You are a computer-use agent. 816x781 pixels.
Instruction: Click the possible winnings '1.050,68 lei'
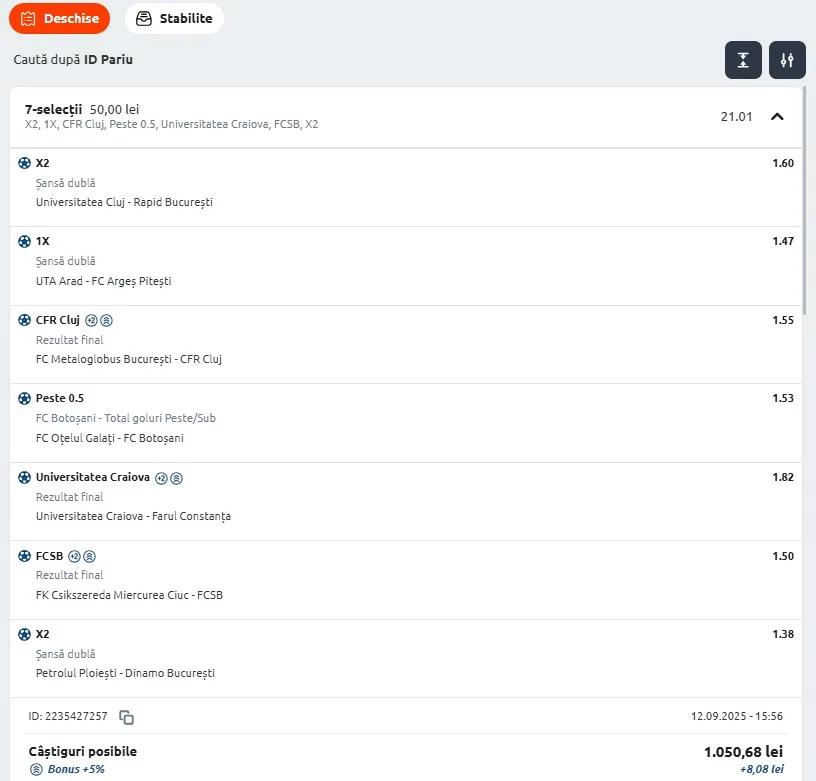[743, 752]
